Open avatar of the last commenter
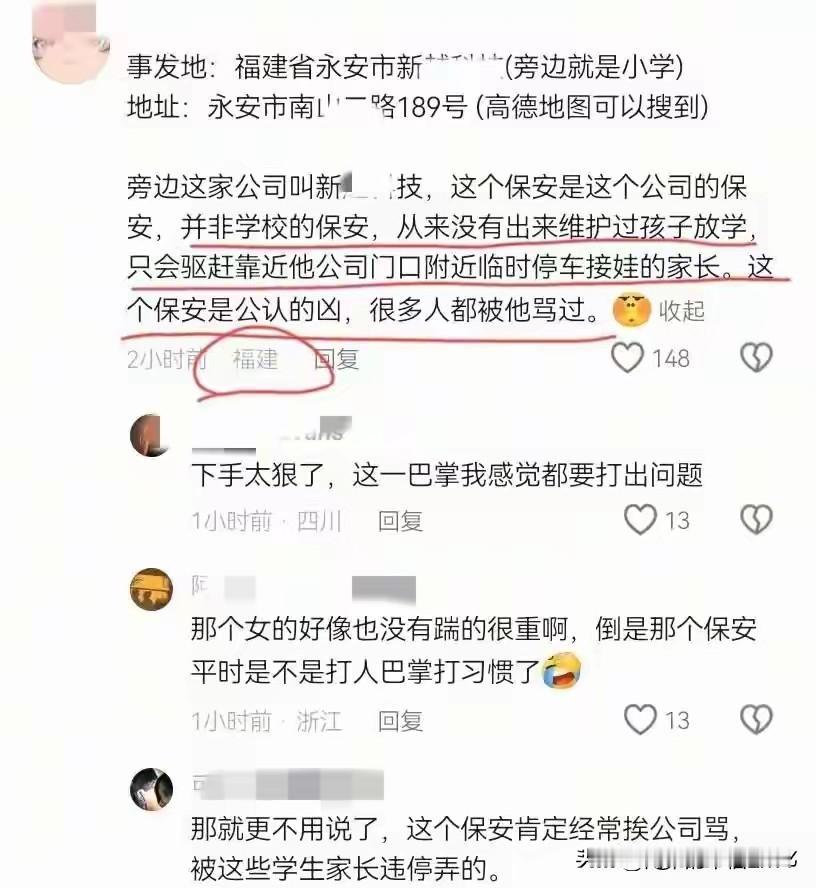This screenshot has height=888, width=816. point(151,789)
